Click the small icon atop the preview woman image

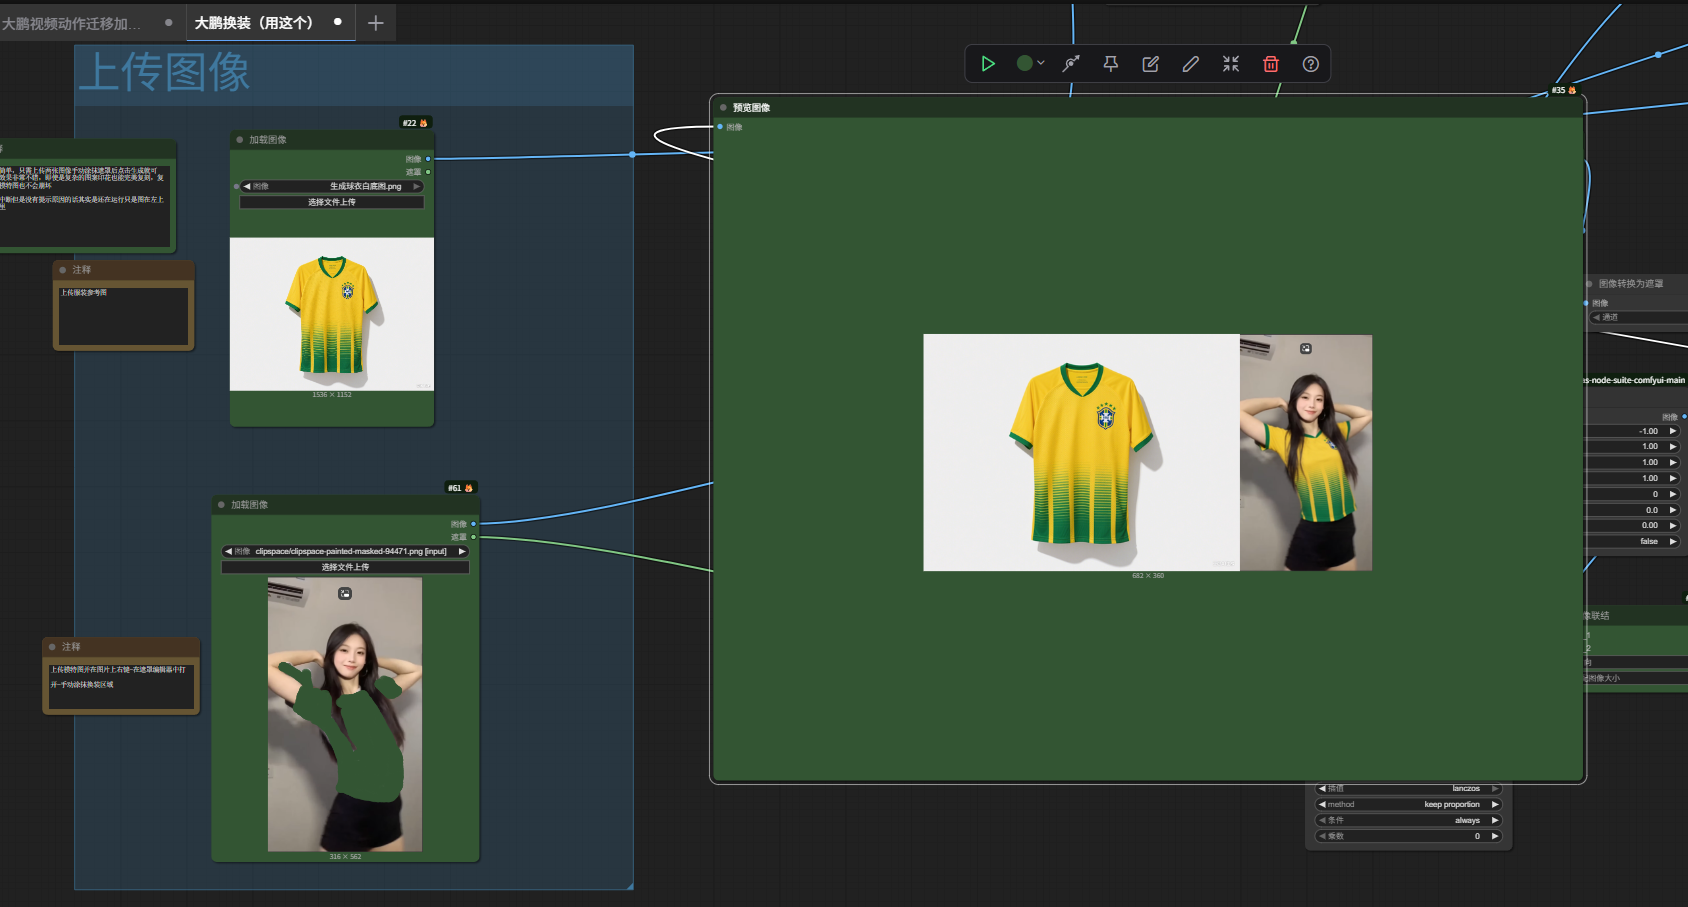[1306, 348]
